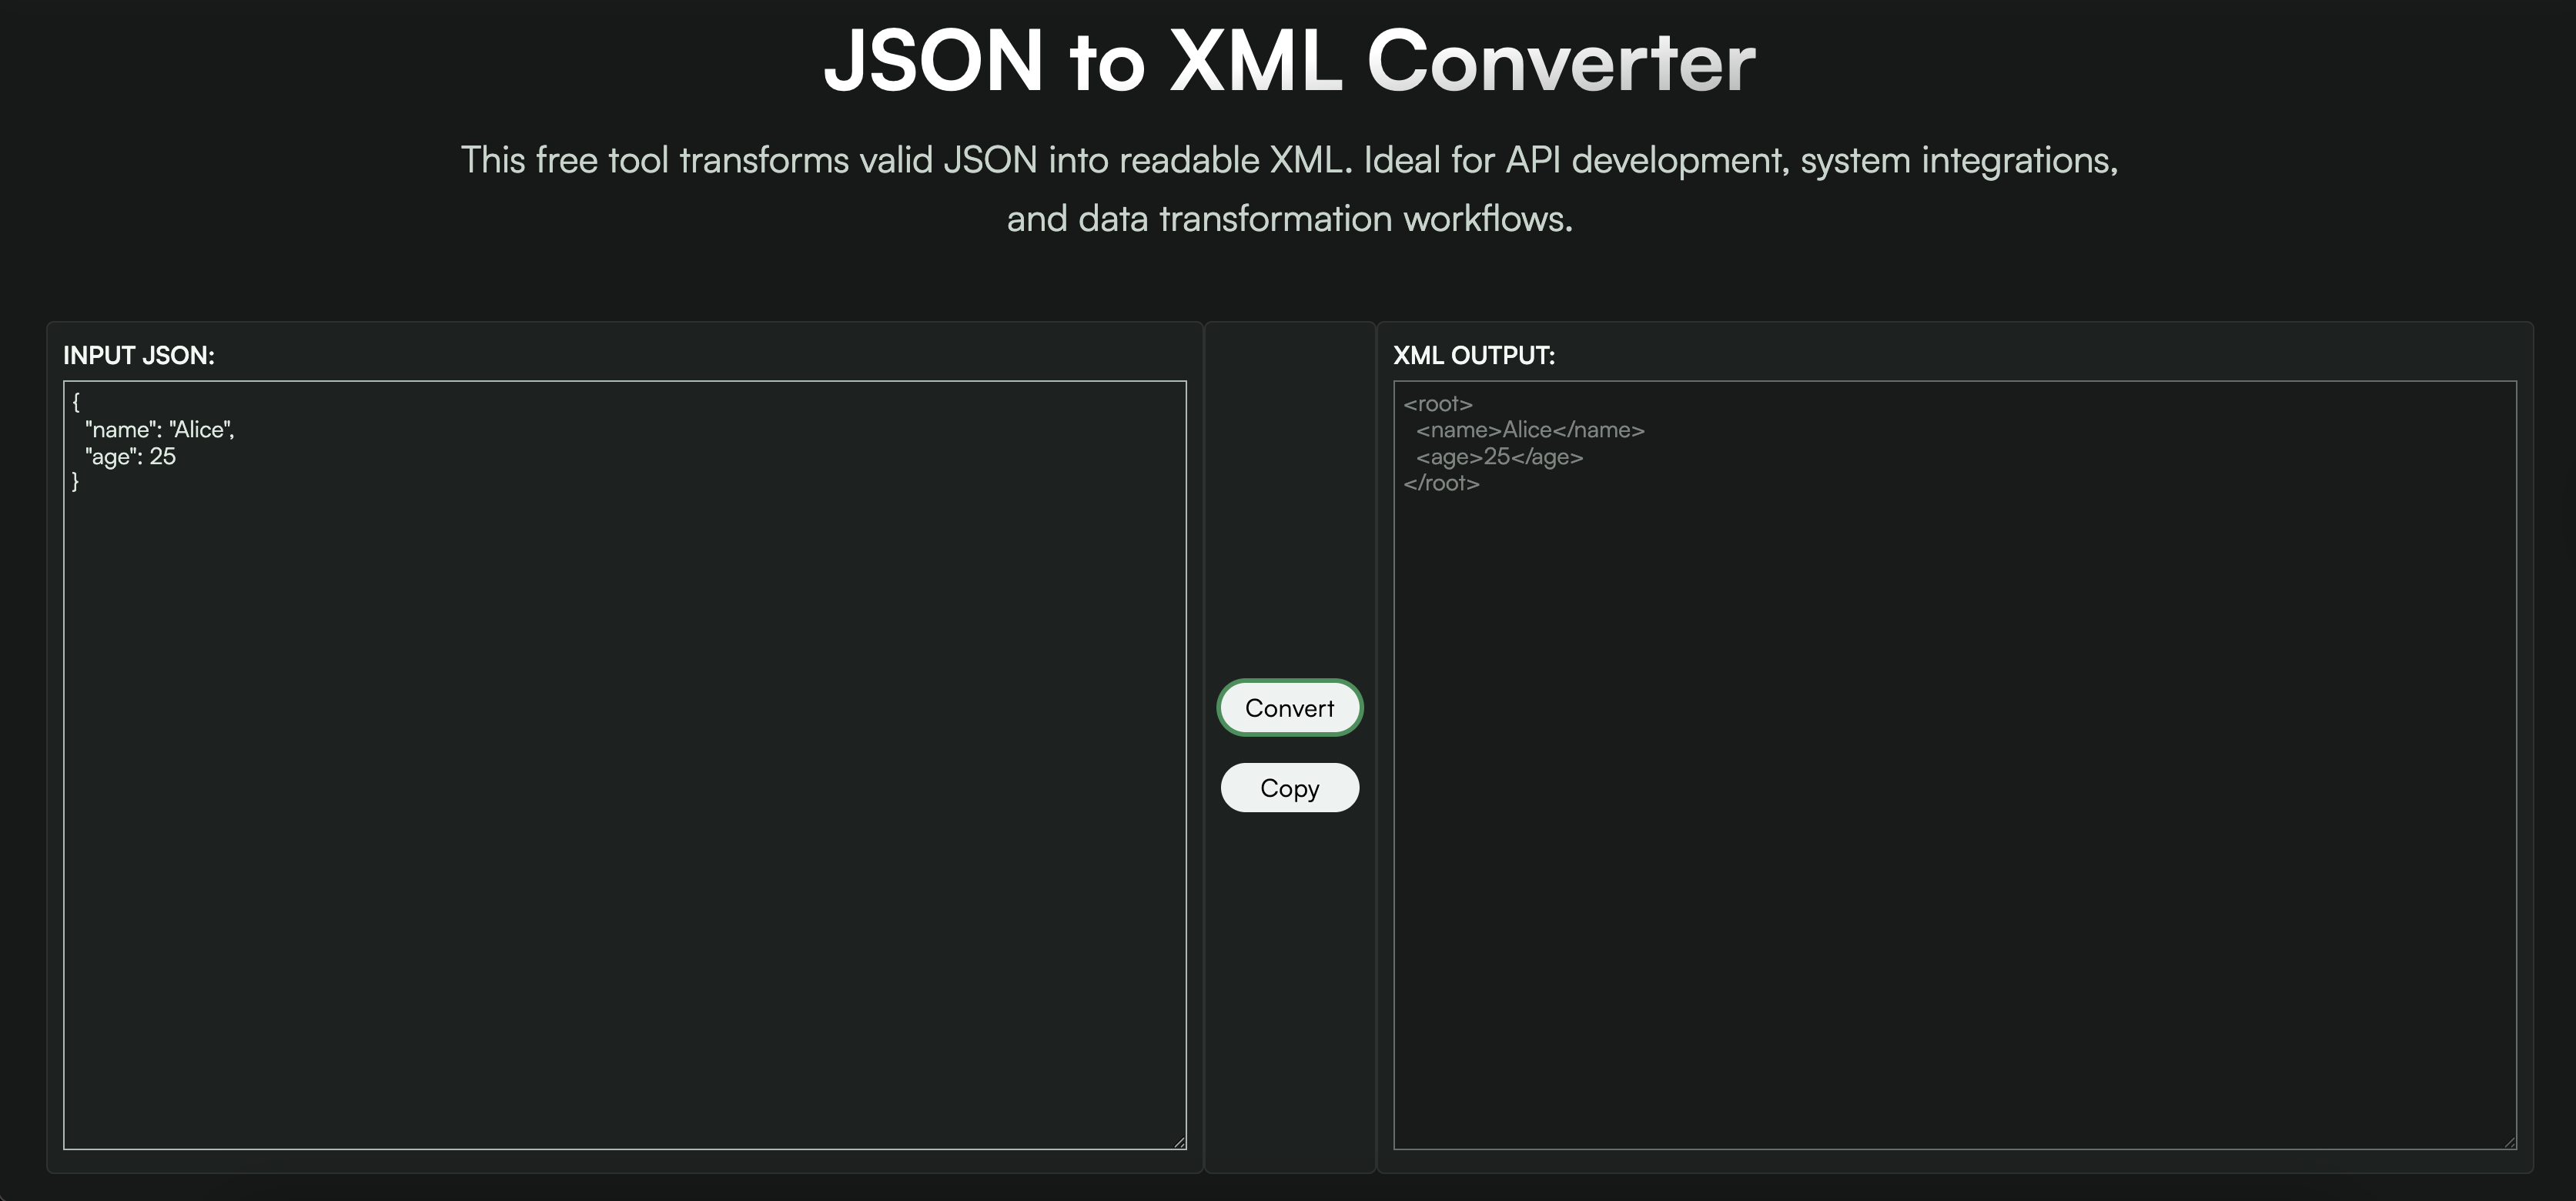Click the JSON to XML Converter heading
The height and width of the screenshot is (1201, 2576).
pos(1289,61)
